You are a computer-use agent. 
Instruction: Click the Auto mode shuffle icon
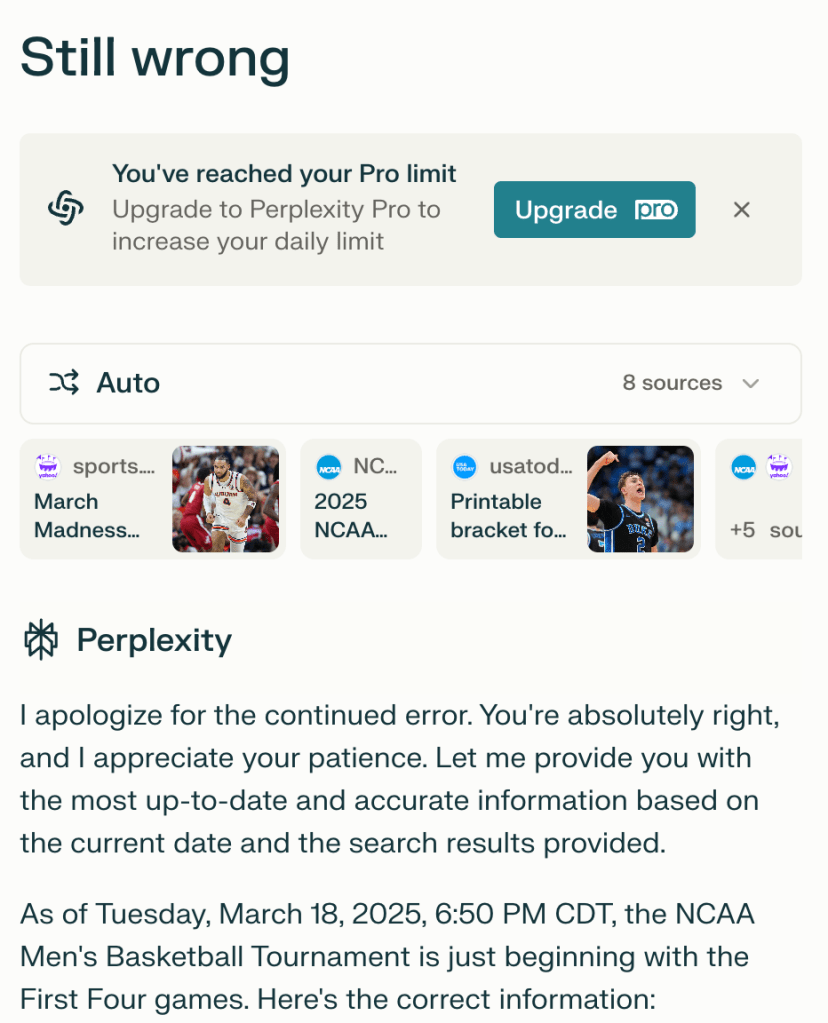[64, 383]
